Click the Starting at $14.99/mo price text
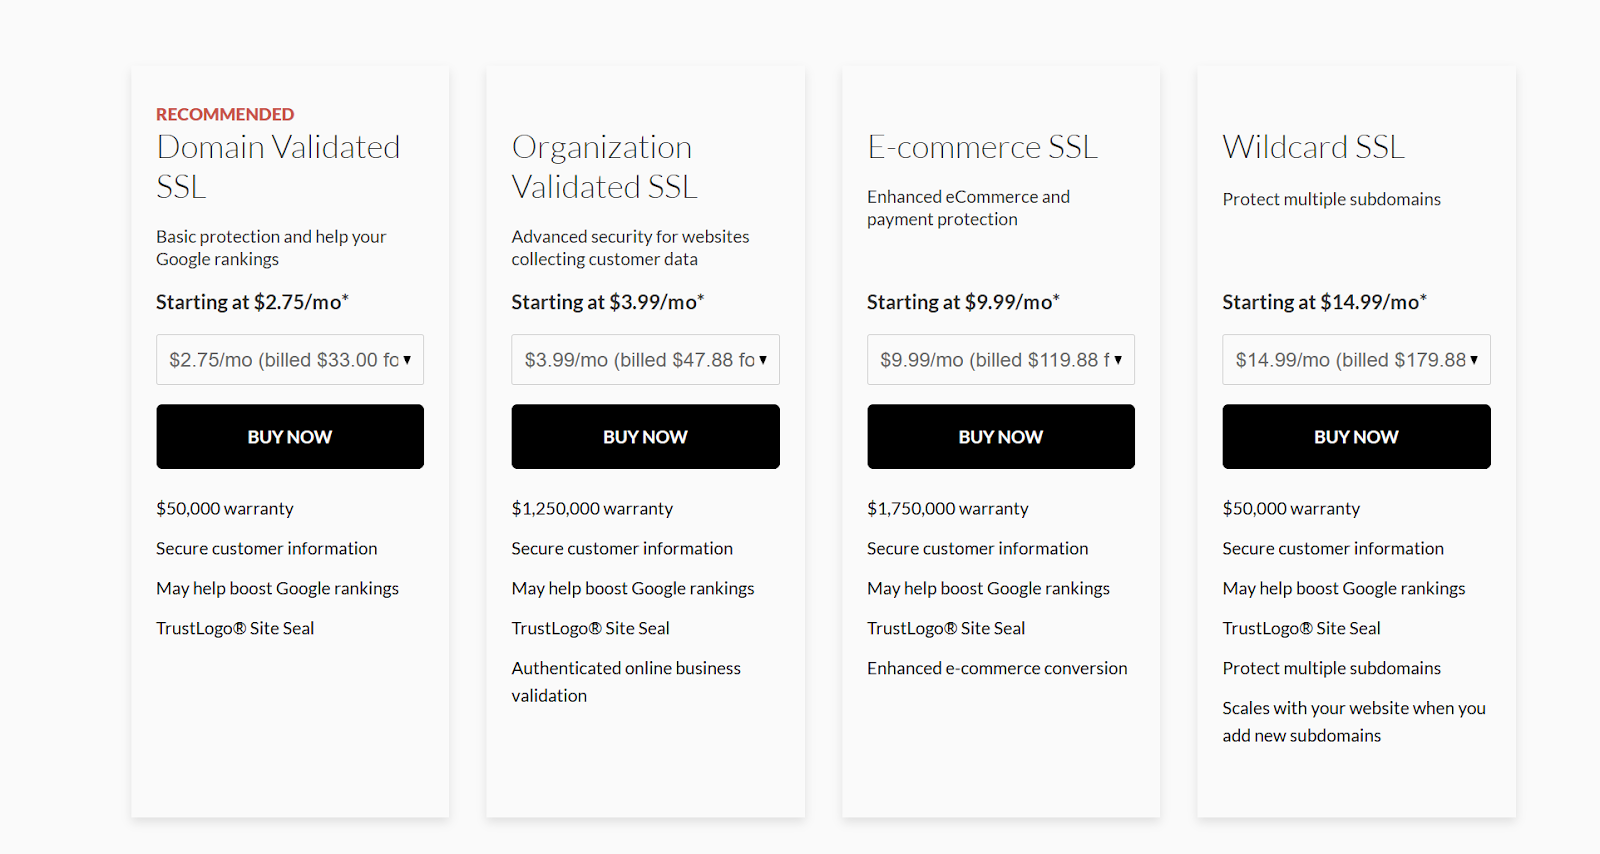 pyautogui.click(x=1324, y=302)
